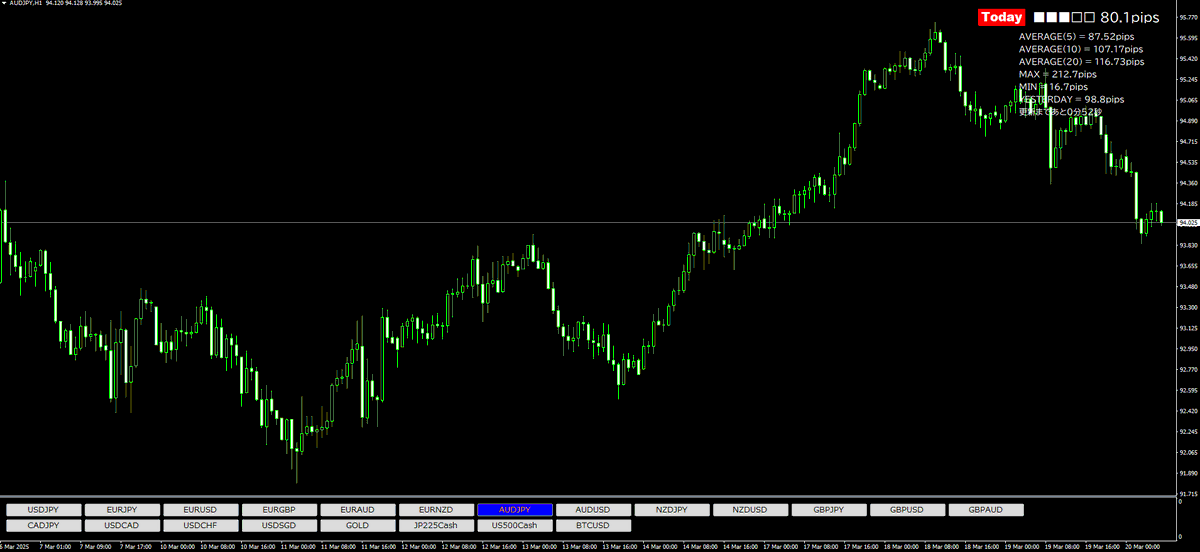Click the AUDJPY,H1 chart title text
This screenshot has width=1200, height=552.
[27, 3]
